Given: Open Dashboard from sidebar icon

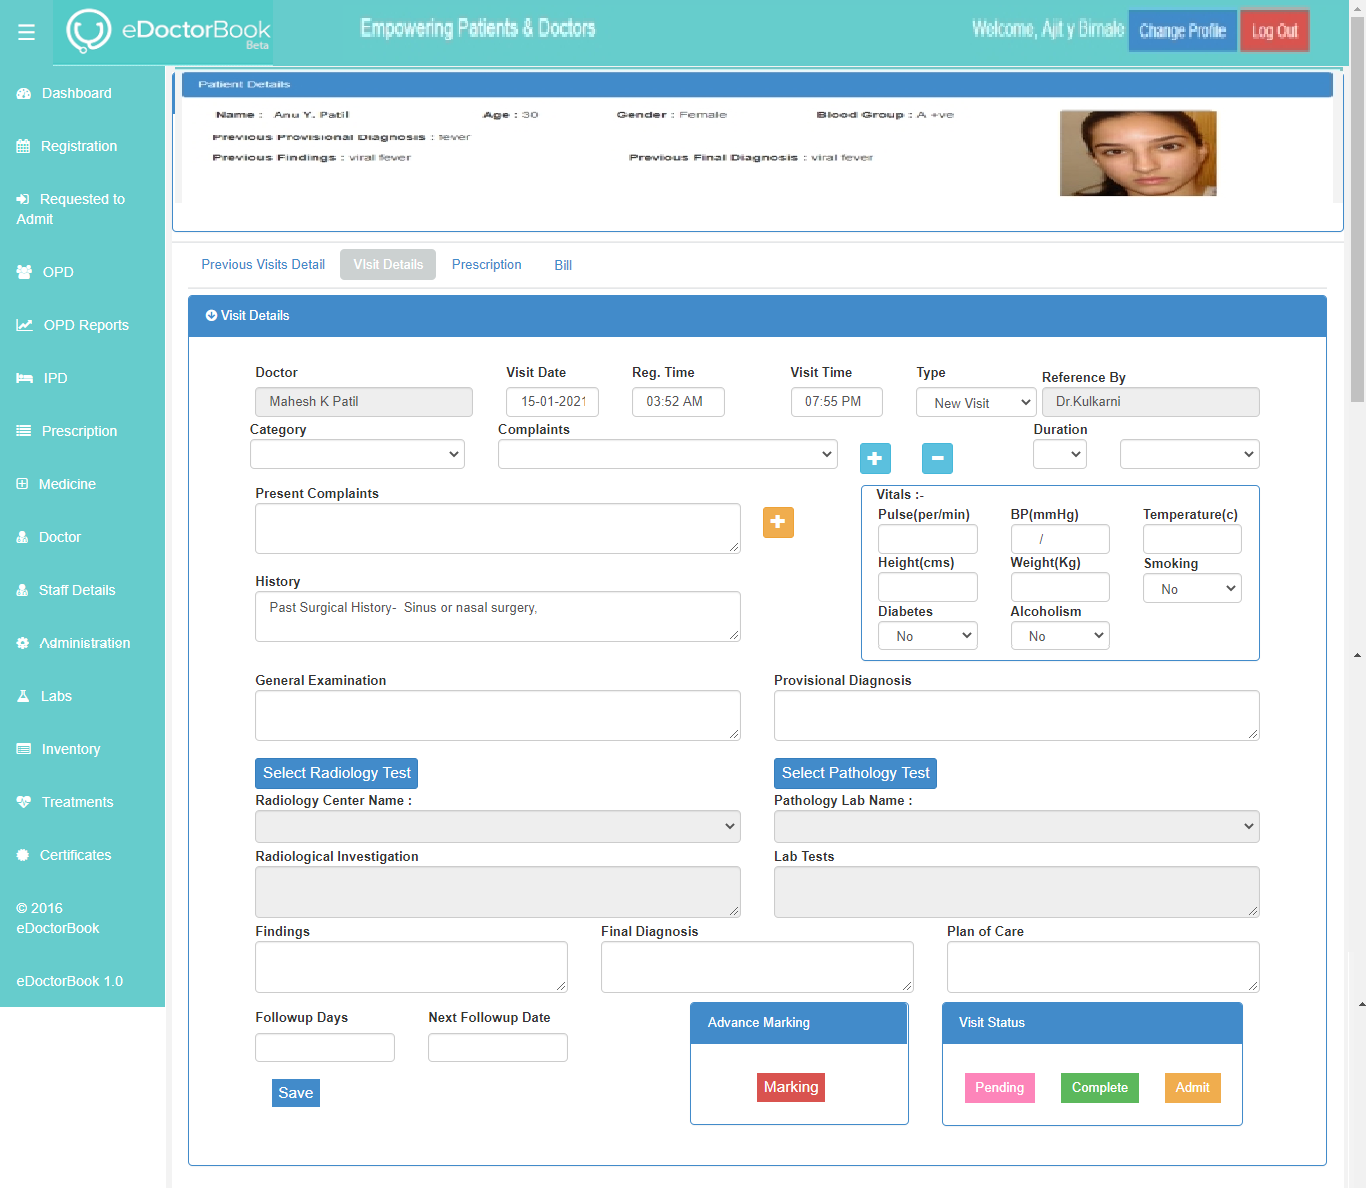Looking at the screenshot, I should (x=24, y=93).
